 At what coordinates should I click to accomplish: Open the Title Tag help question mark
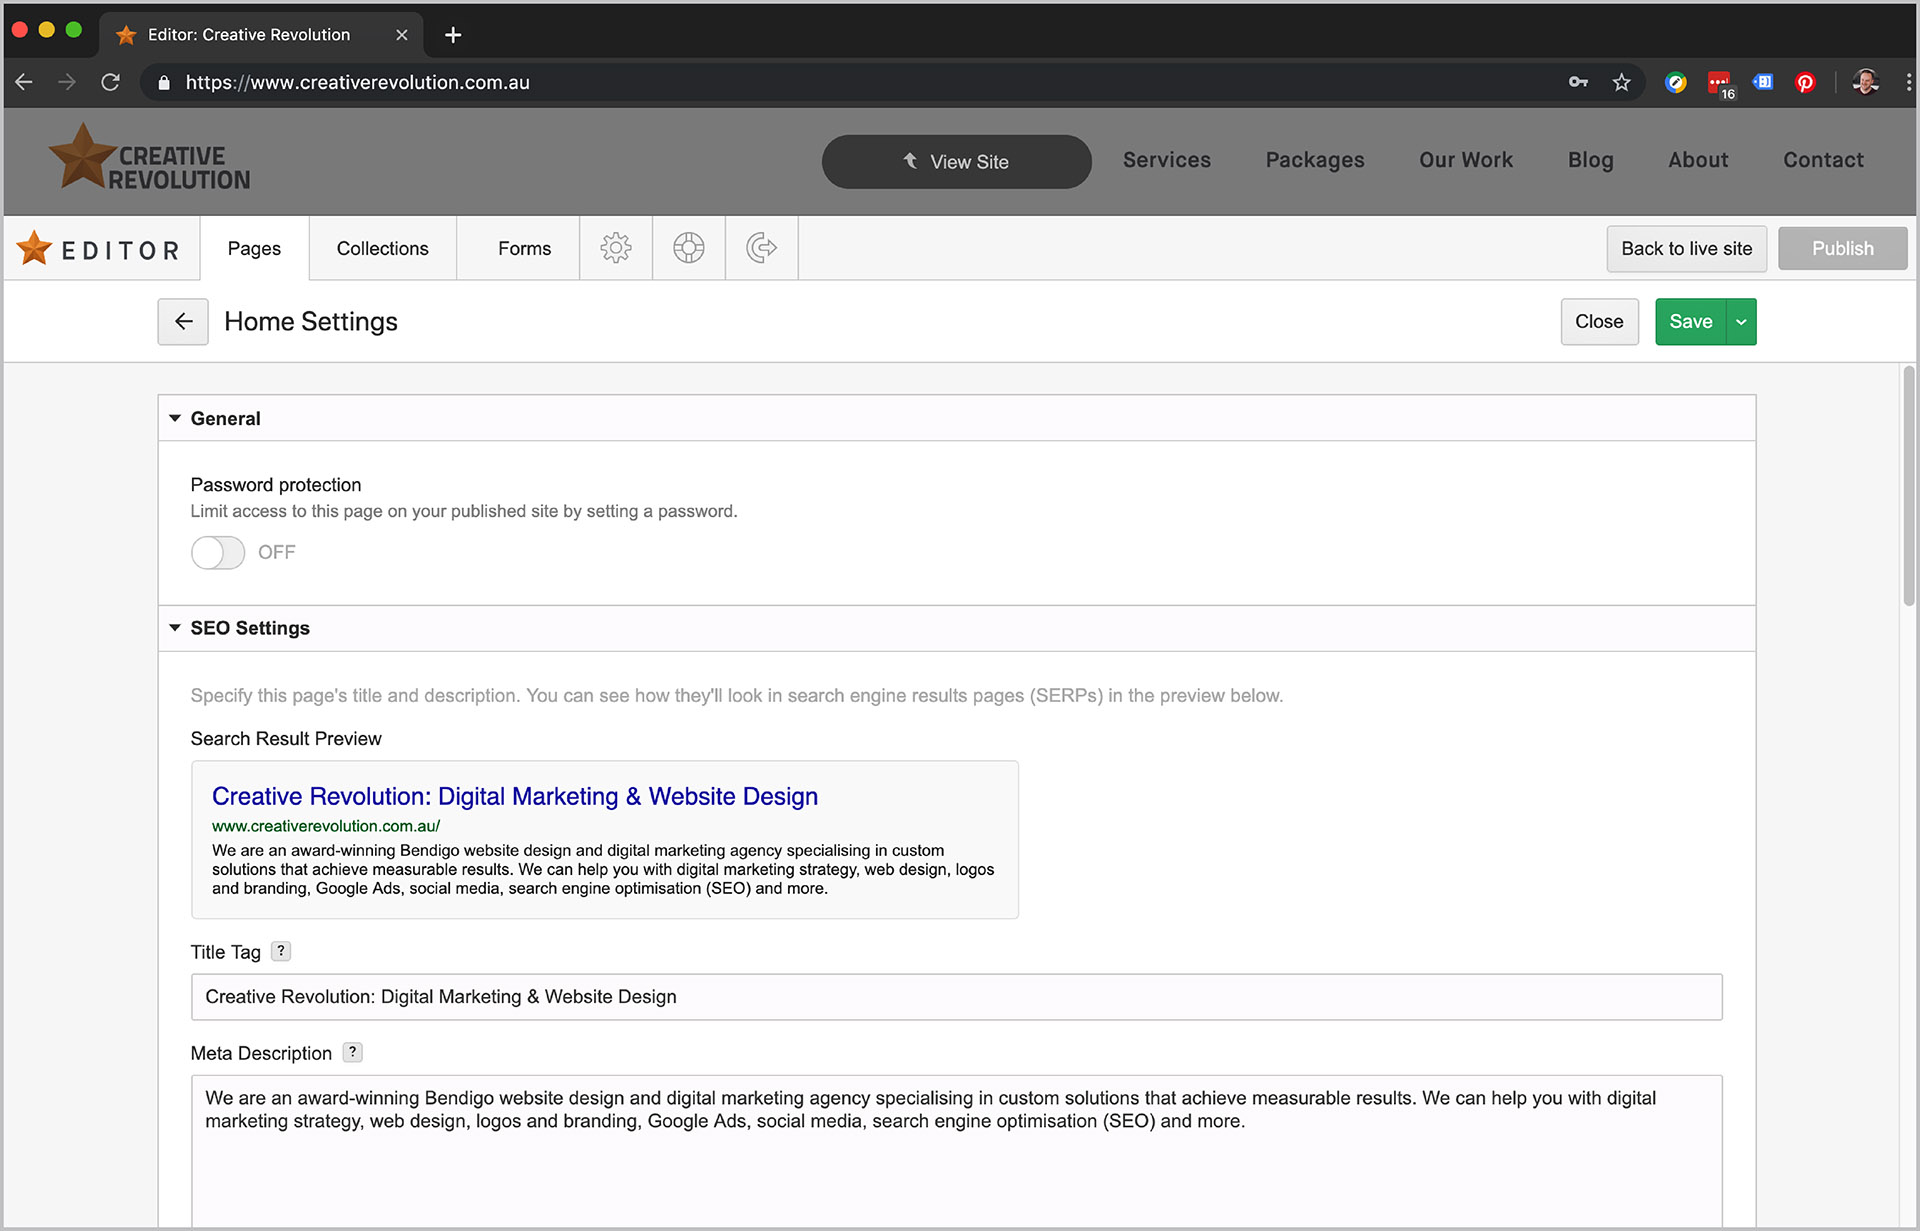[x=281, y=951]
